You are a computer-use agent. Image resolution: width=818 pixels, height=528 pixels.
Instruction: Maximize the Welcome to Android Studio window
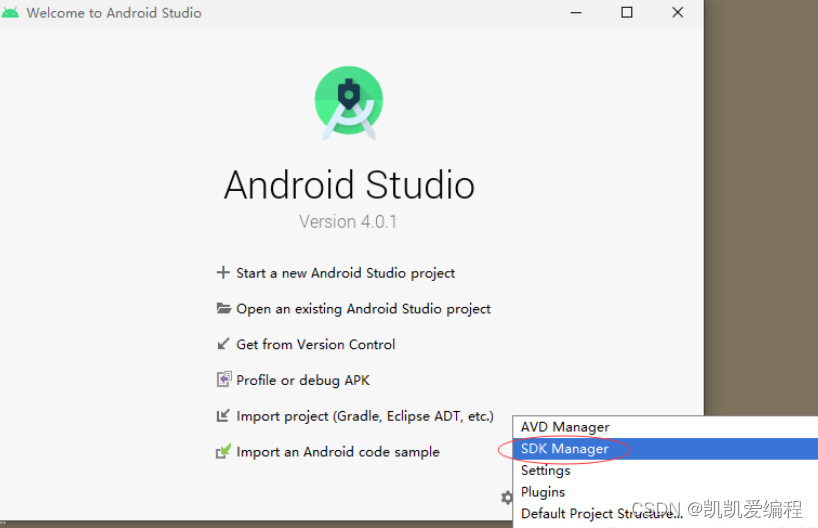pyautogui.click(x=627, y=13)
